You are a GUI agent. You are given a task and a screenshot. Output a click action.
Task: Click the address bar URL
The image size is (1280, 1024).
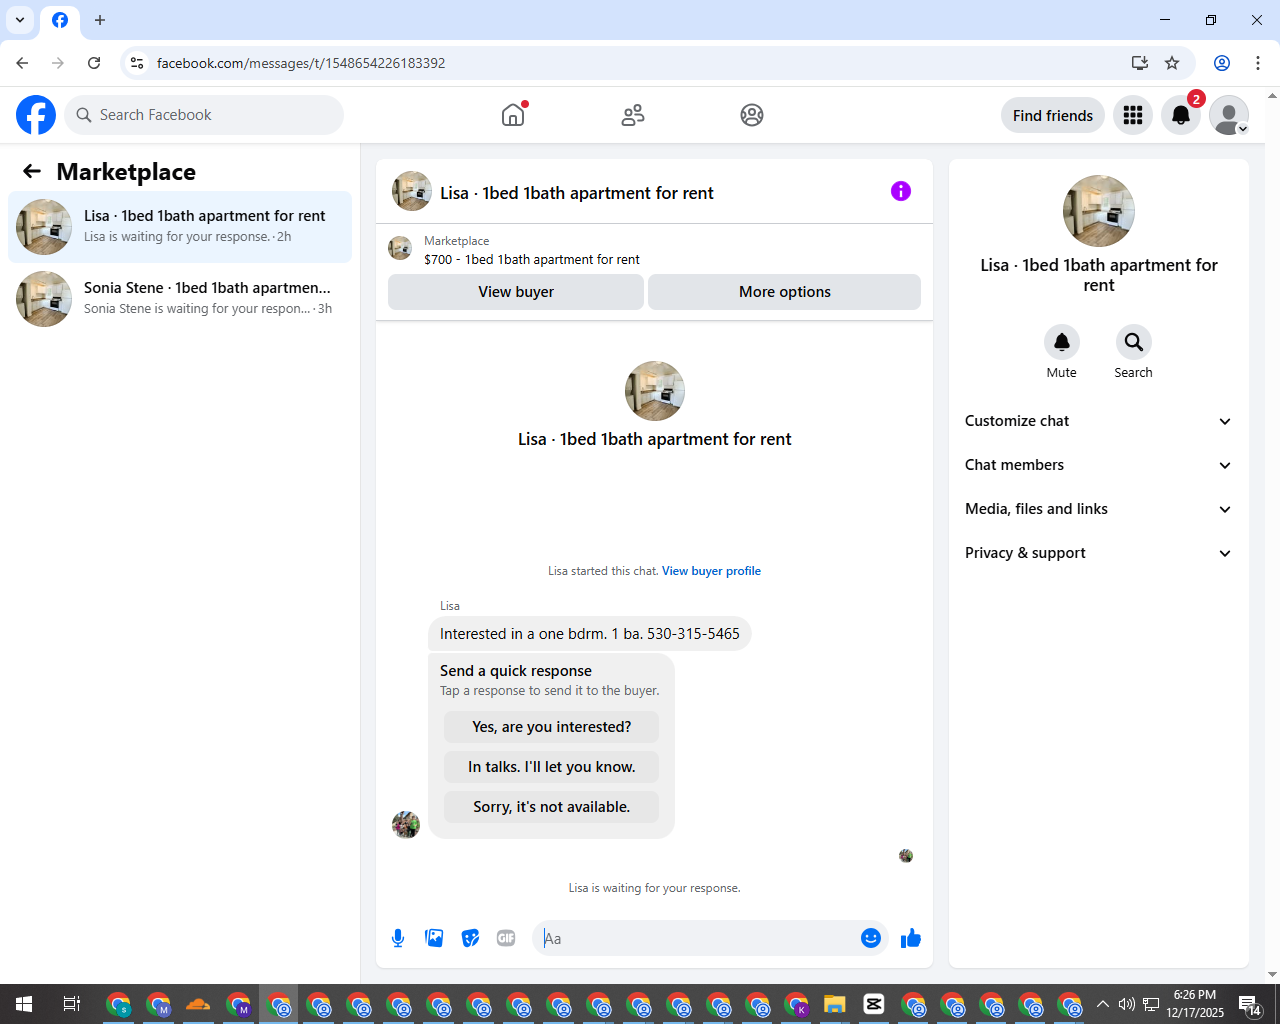(x=301, y=63)
